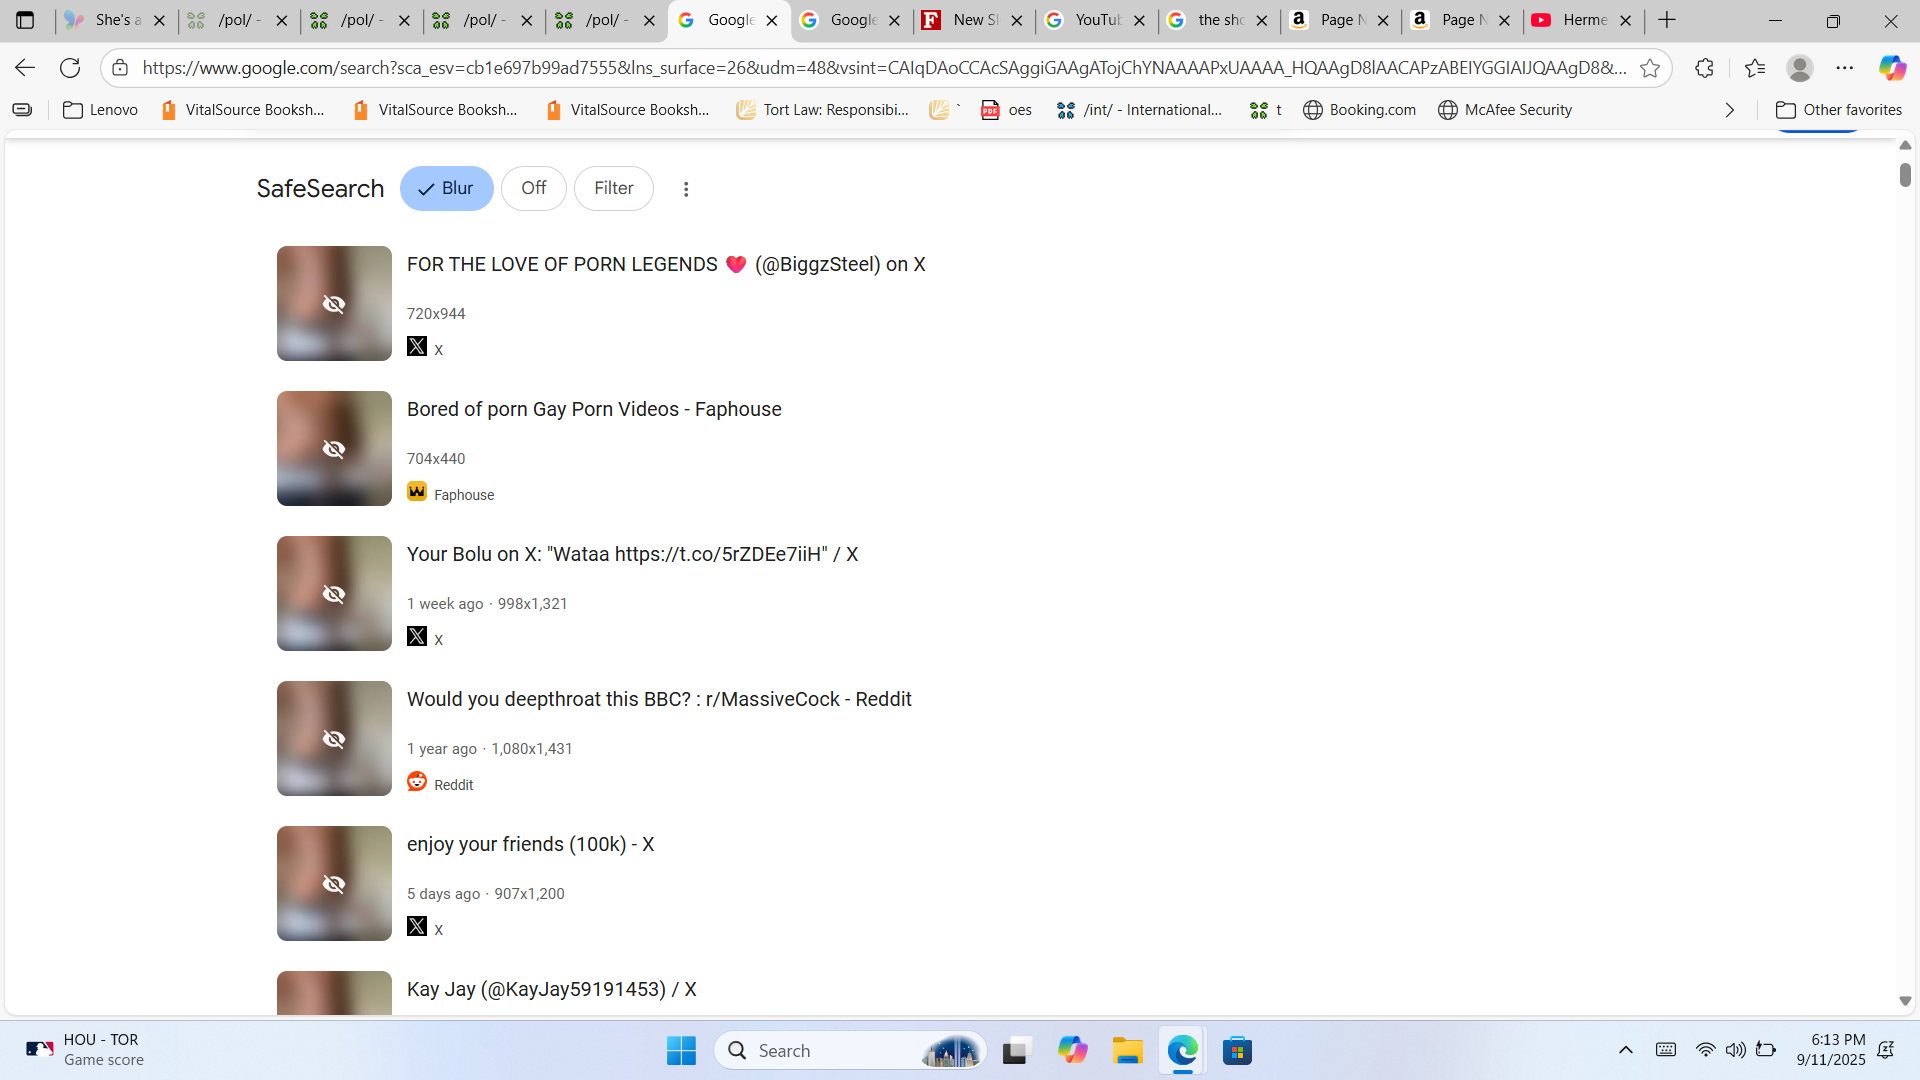Click the vertical page scrollbar thumb
This screenshot has height=1080, width=1920.
pos(1905,174)
